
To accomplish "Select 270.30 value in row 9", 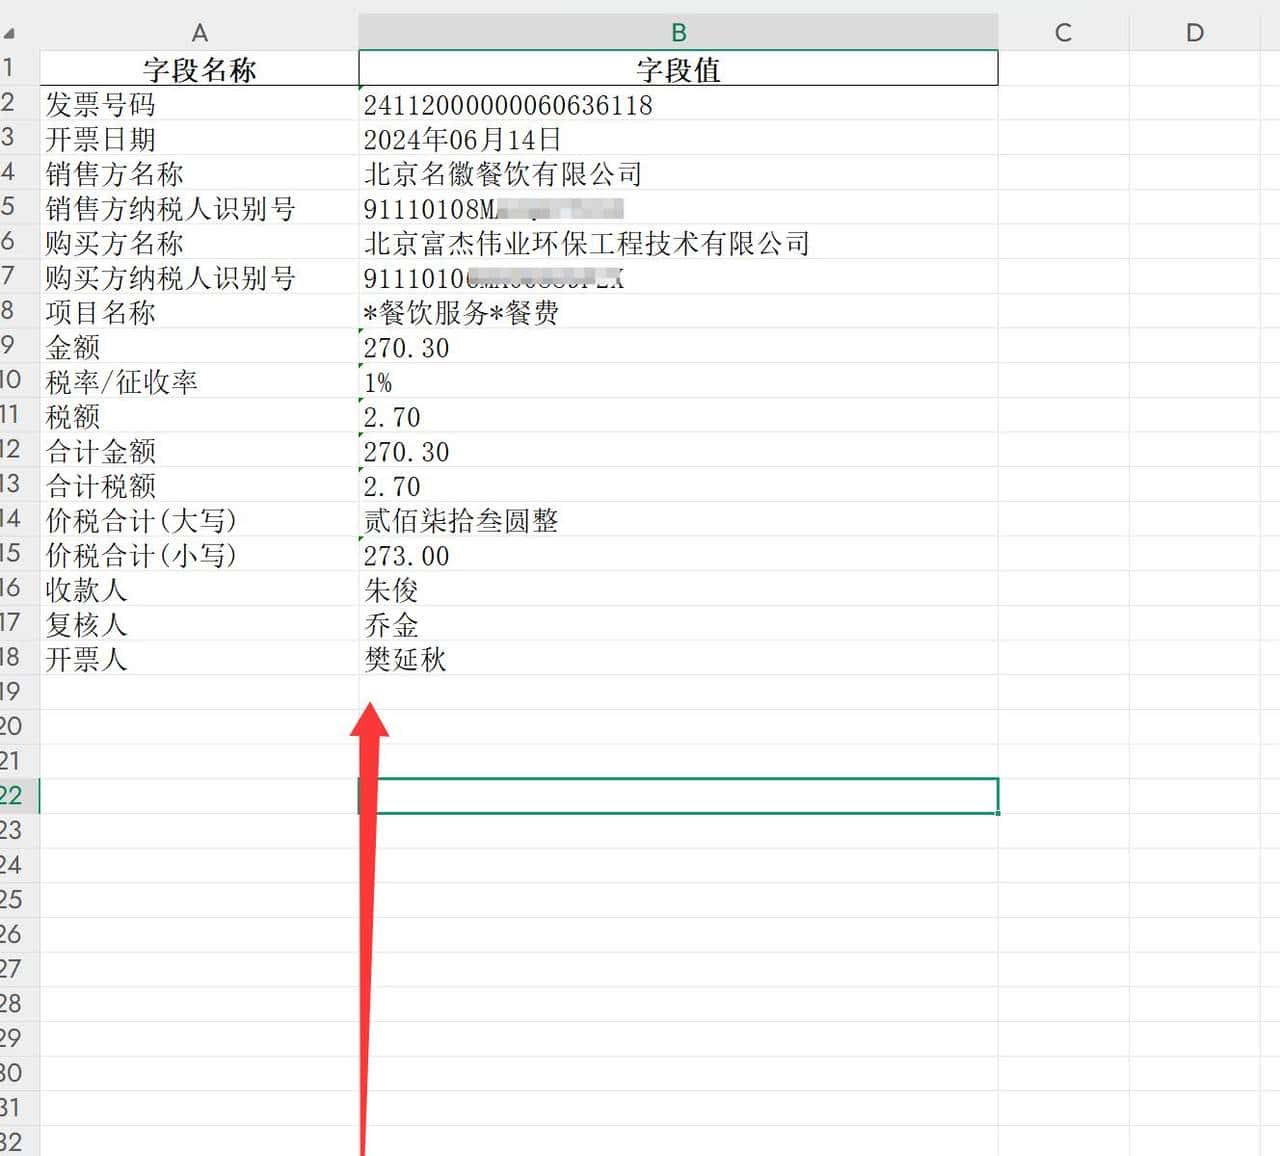I will [678, 347].
